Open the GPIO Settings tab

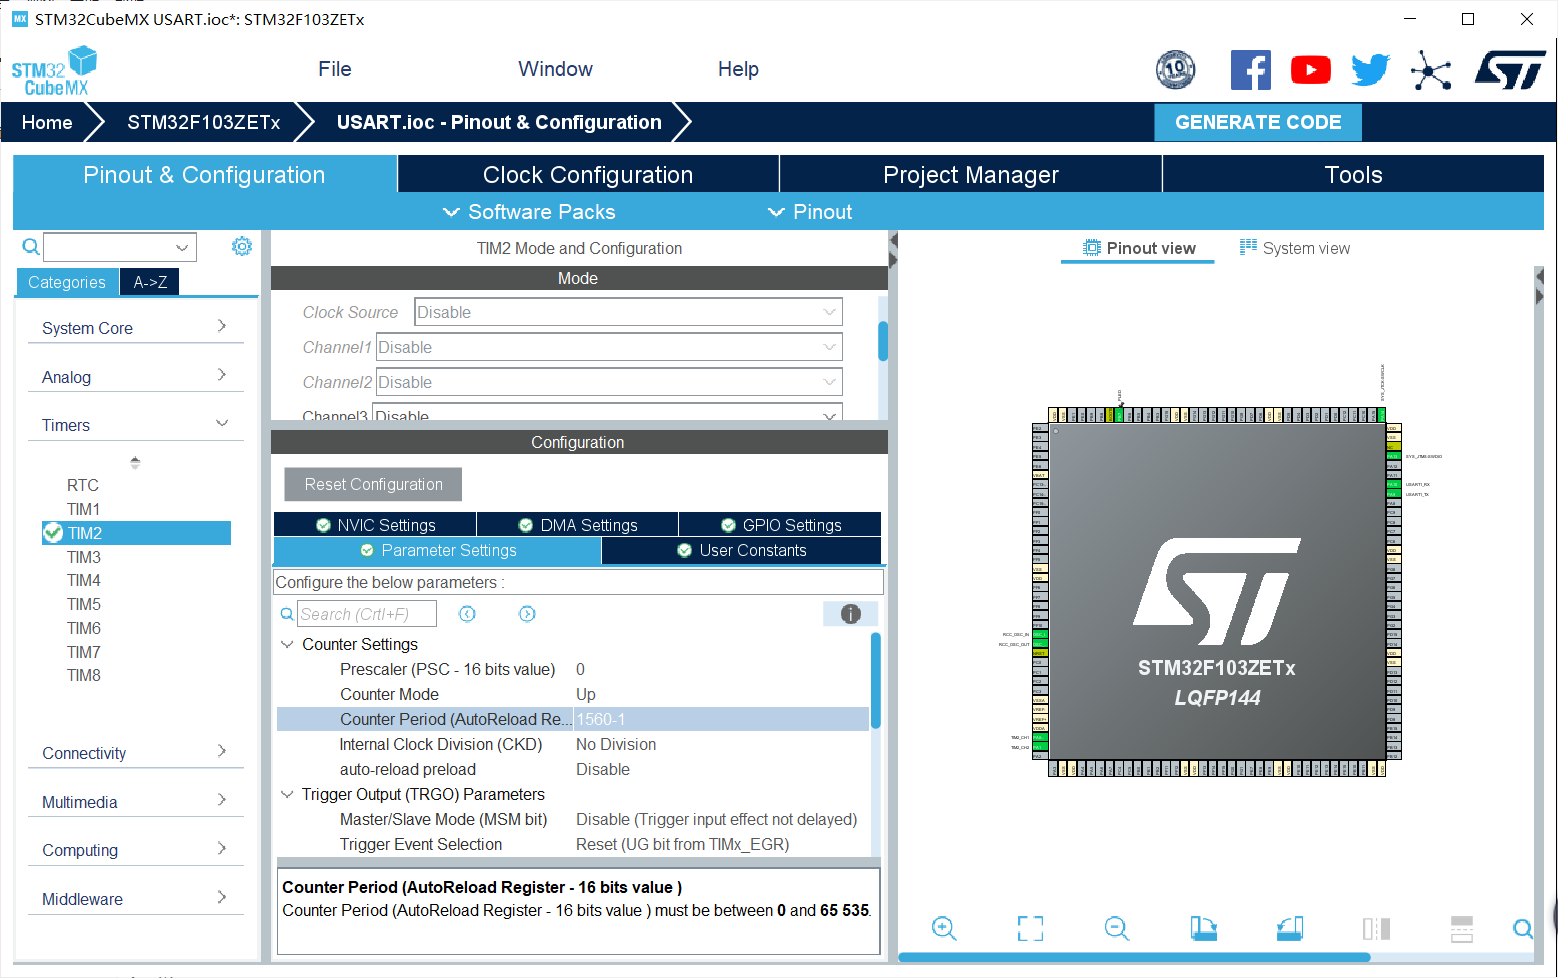pyautogui.click(x=780, y=525)
